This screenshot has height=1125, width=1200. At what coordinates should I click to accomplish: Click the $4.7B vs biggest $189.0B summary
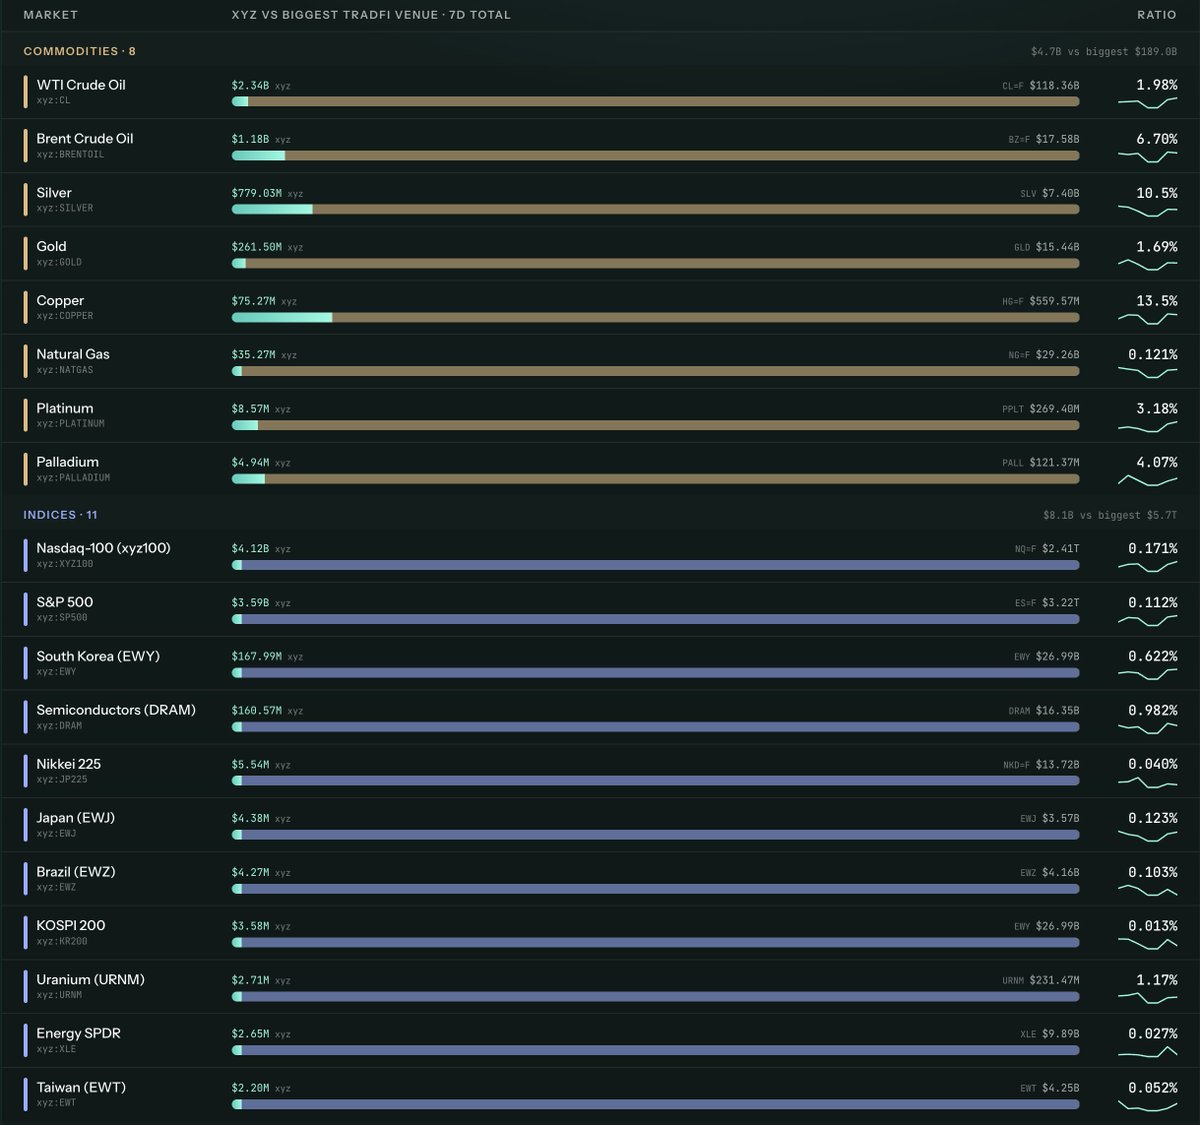[1104, 52]
